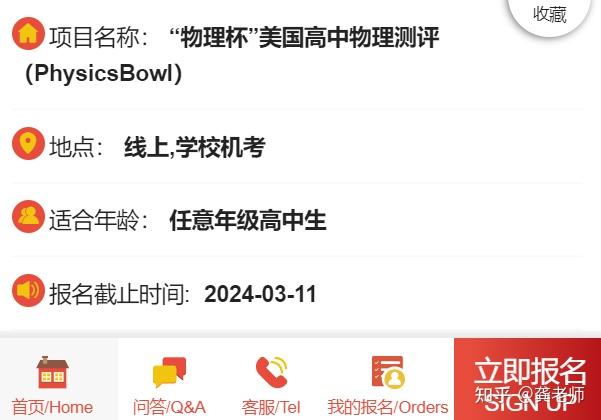Click the location pin icon beside 地点
Image resolution: width=601 pixels, height=420 pixels.
coord(28,144)
